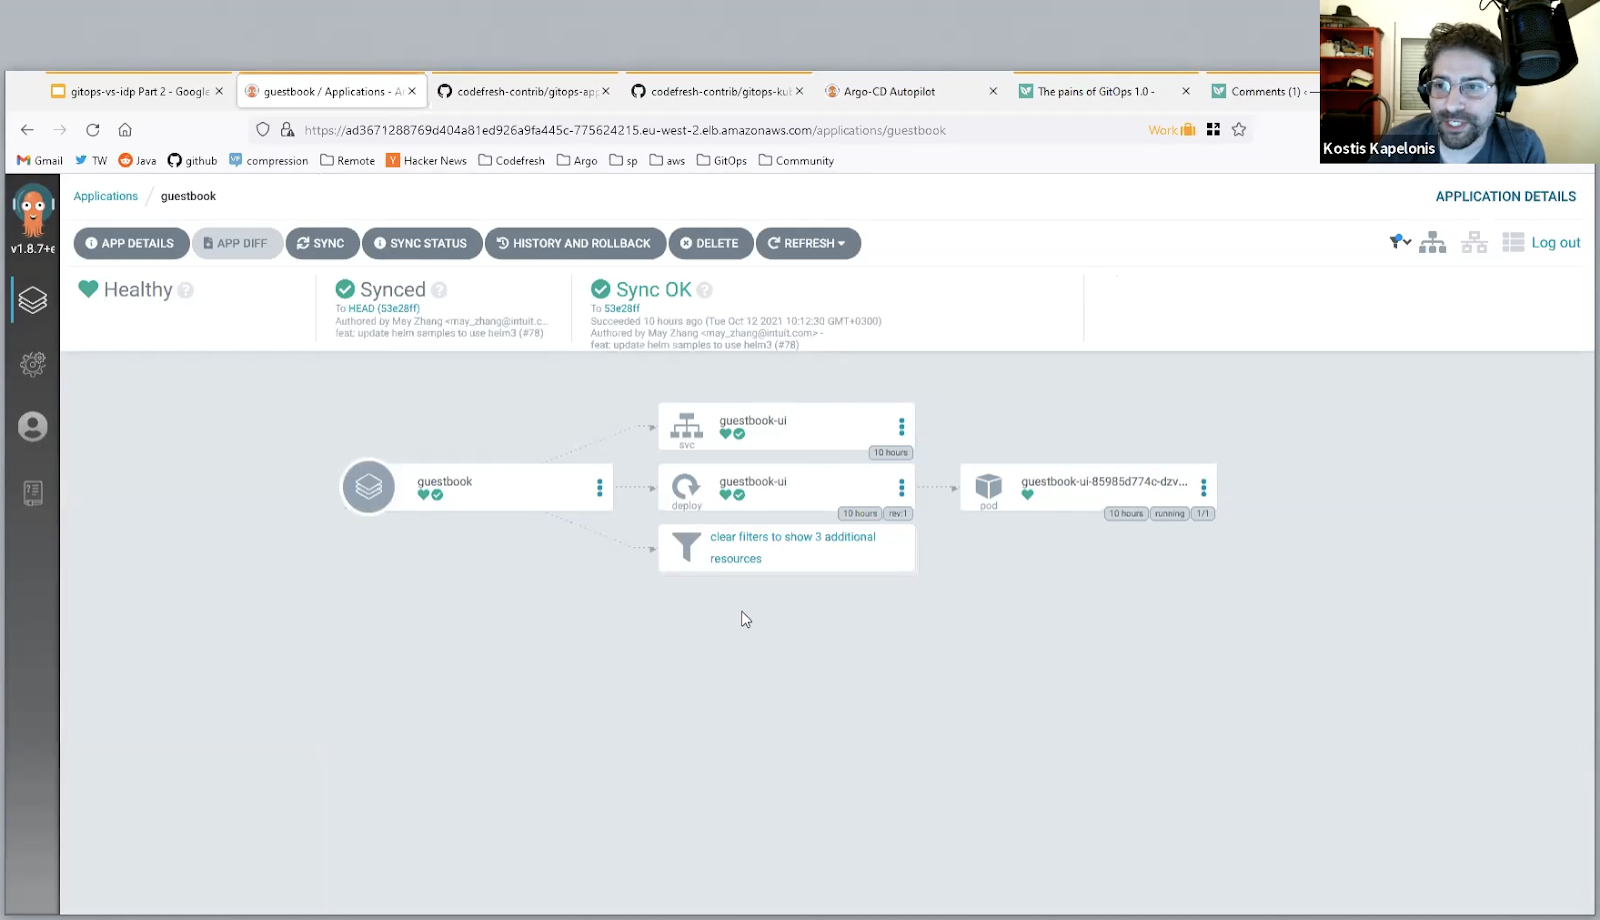Open the github bookmark
This screenshot has width=1600, height=920.
click(x=192, y=160)
